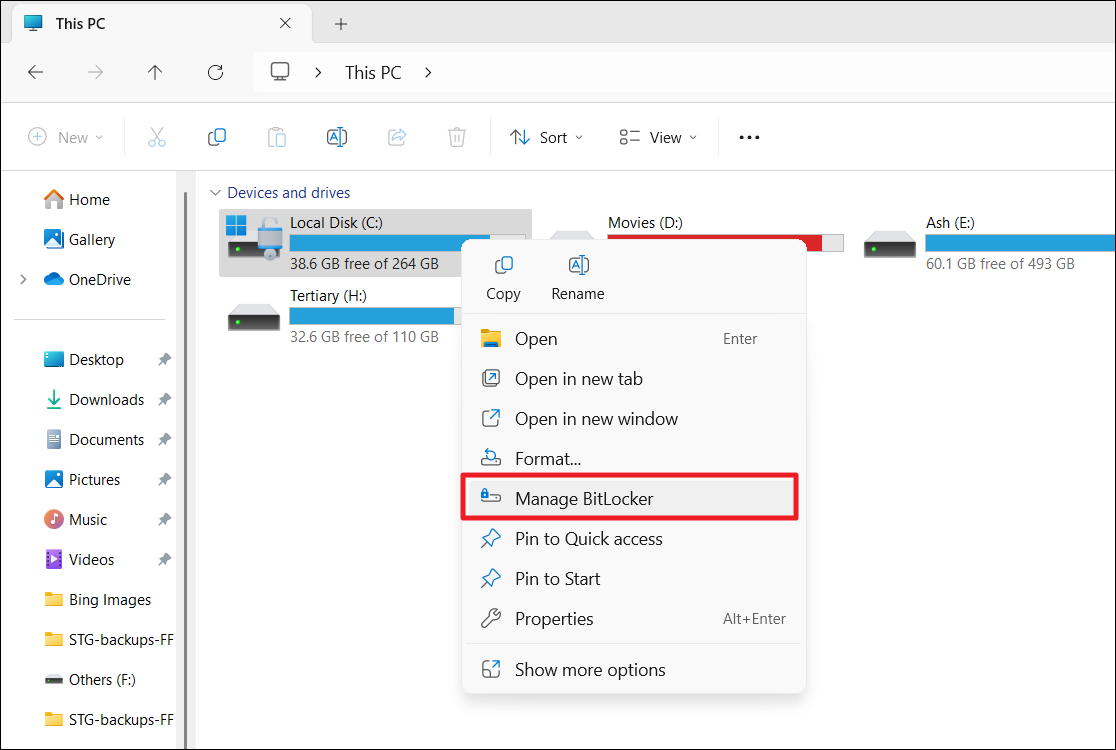Screen dimensions: 1116x750
Task: Open the View dropdown menu
Action: coord(658,138)
